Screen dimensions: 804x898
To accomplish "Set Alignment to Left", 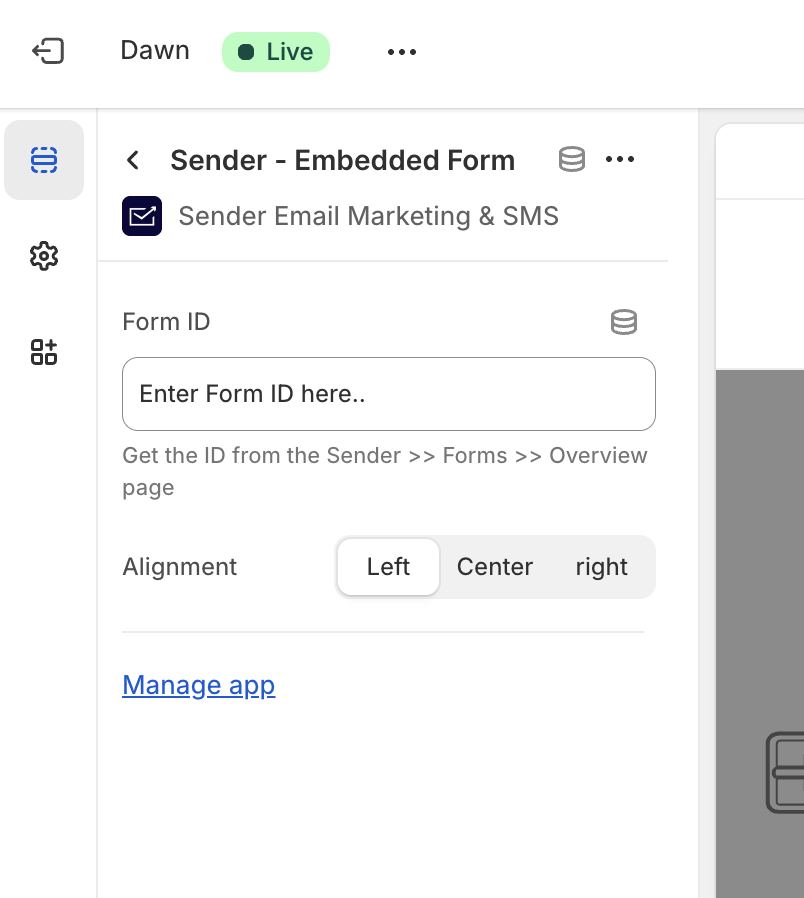I will (x=388, y=567).
